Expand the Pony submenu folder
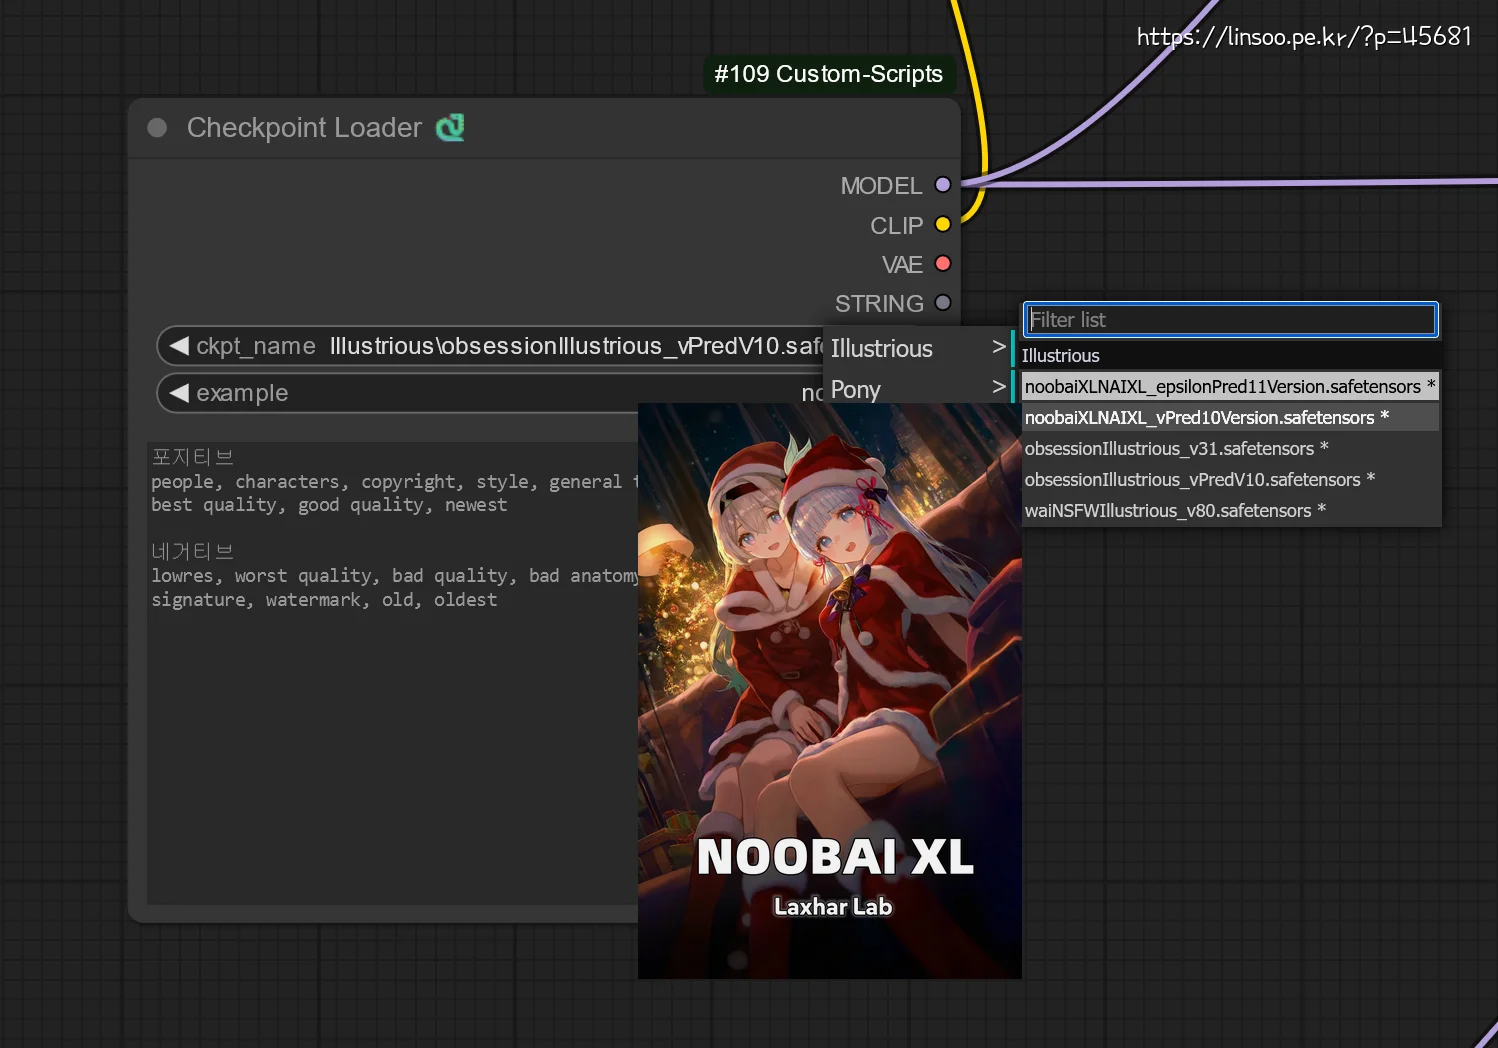Viewport: 1498px width, 1048px height. coord(917,389)
